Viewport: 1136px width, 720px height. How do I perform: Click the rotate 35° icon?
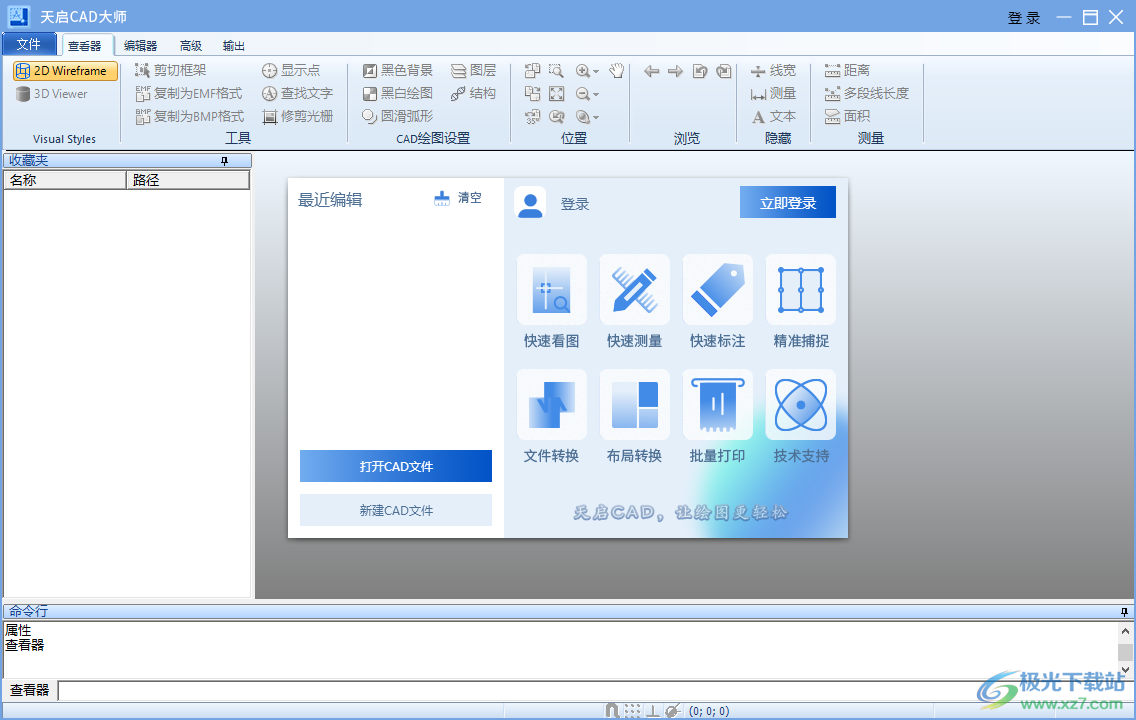(x=532, y=117)
